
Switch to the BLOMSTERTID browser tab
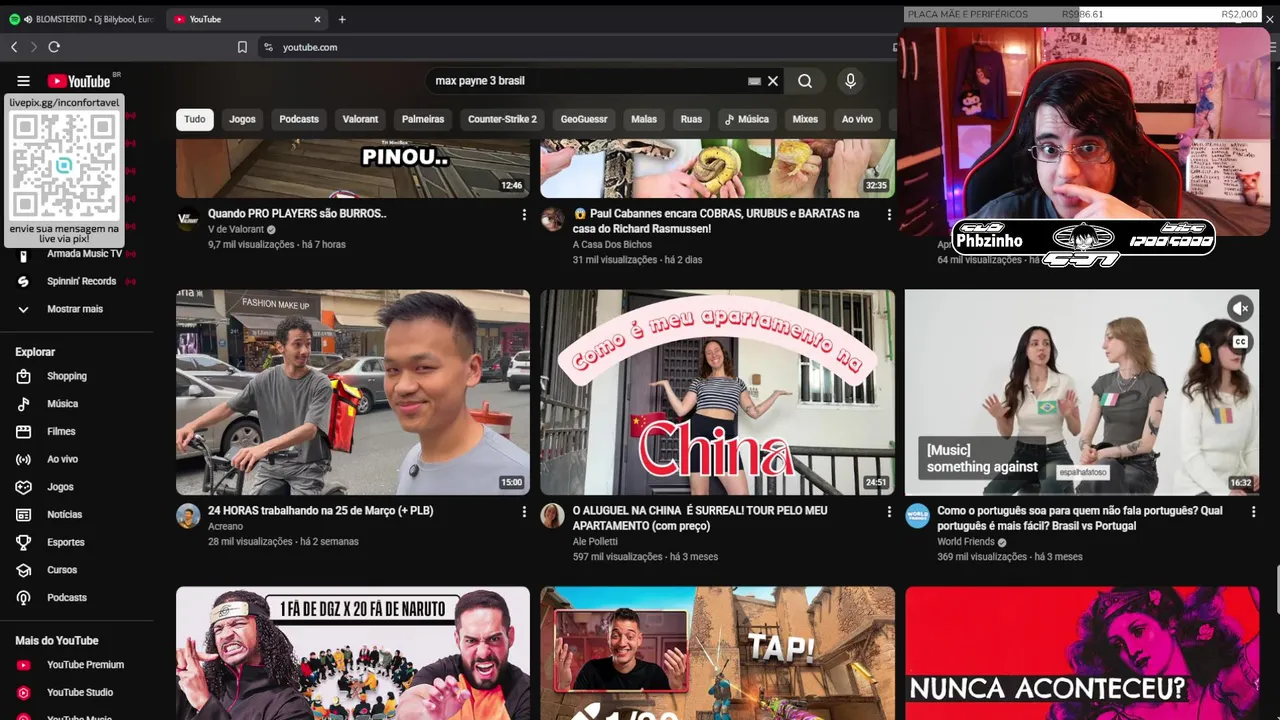(x=82, y=19)
